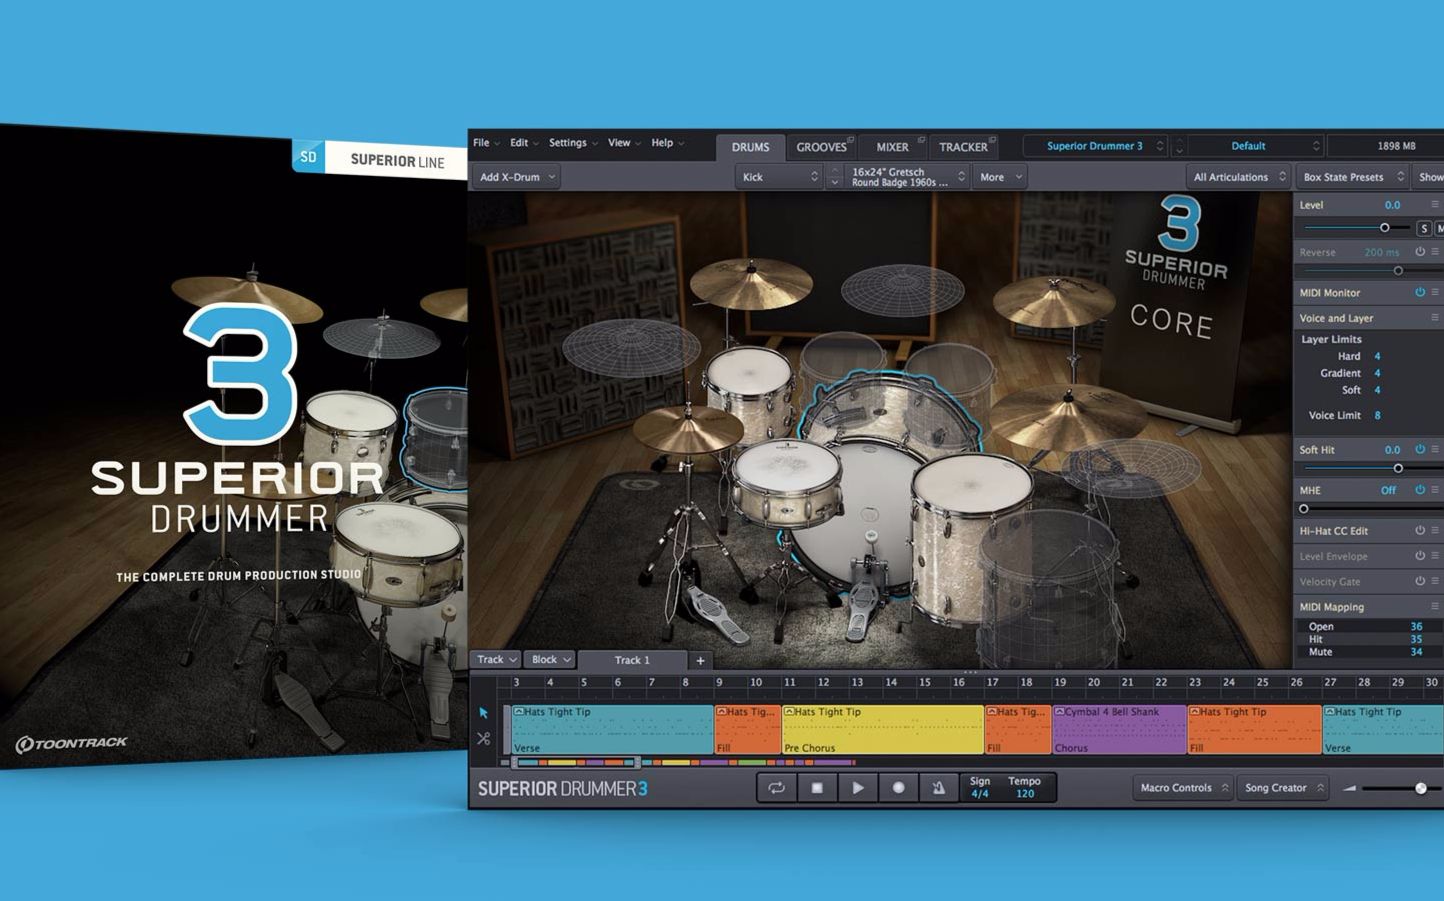Toggle MHE power button
Image resolution: width=1444 pixels, height=901 pixels.
1420,490
